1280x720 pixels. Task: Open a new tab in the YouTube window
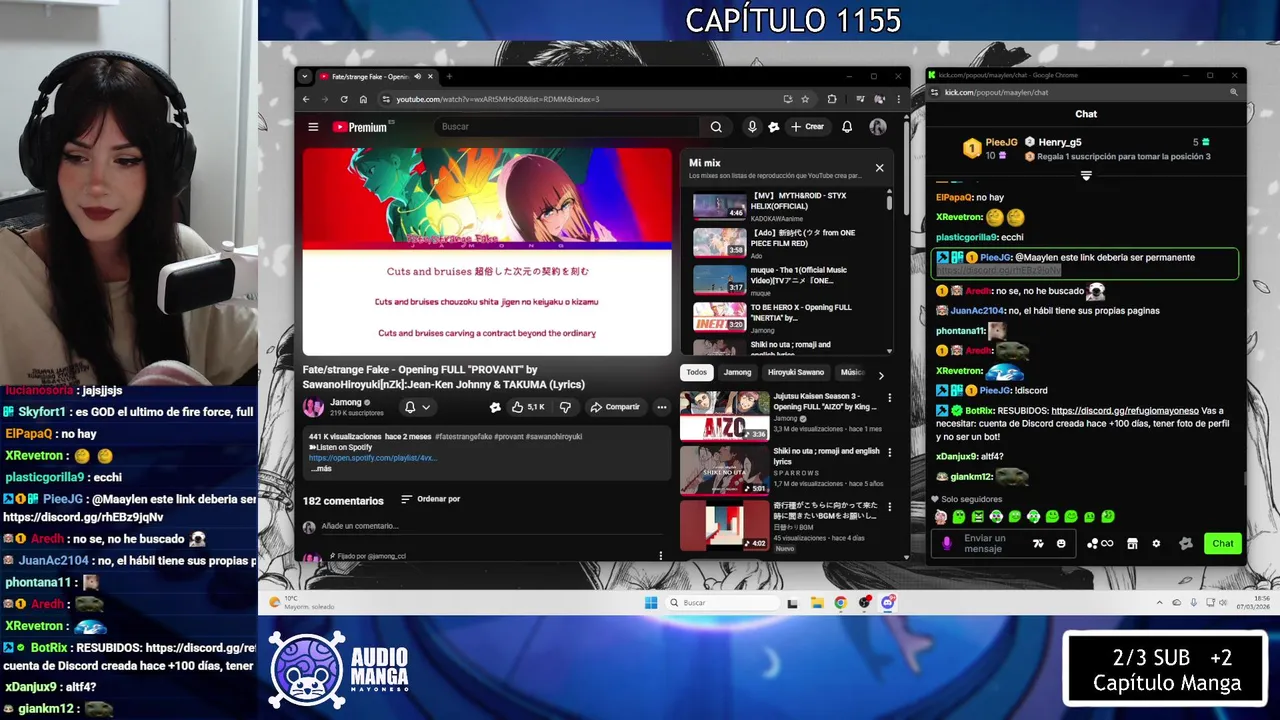click(x=449, y=77)
